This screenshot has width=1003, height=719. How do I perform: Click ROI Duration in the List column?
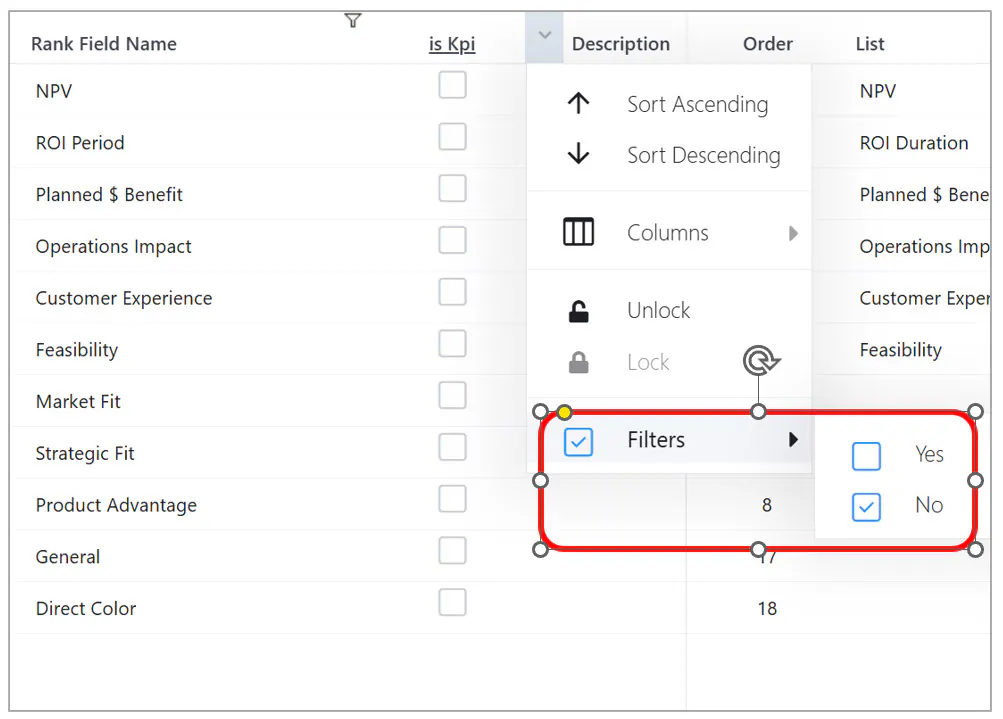point(914,143)
